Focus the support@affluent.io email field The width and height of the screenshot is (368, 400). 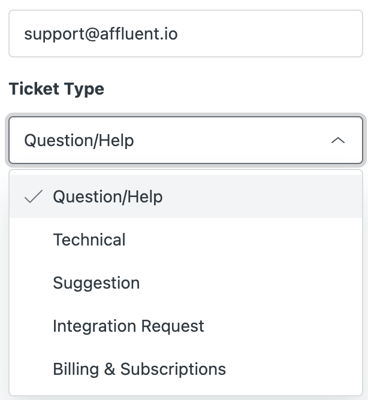click(186, 34)
